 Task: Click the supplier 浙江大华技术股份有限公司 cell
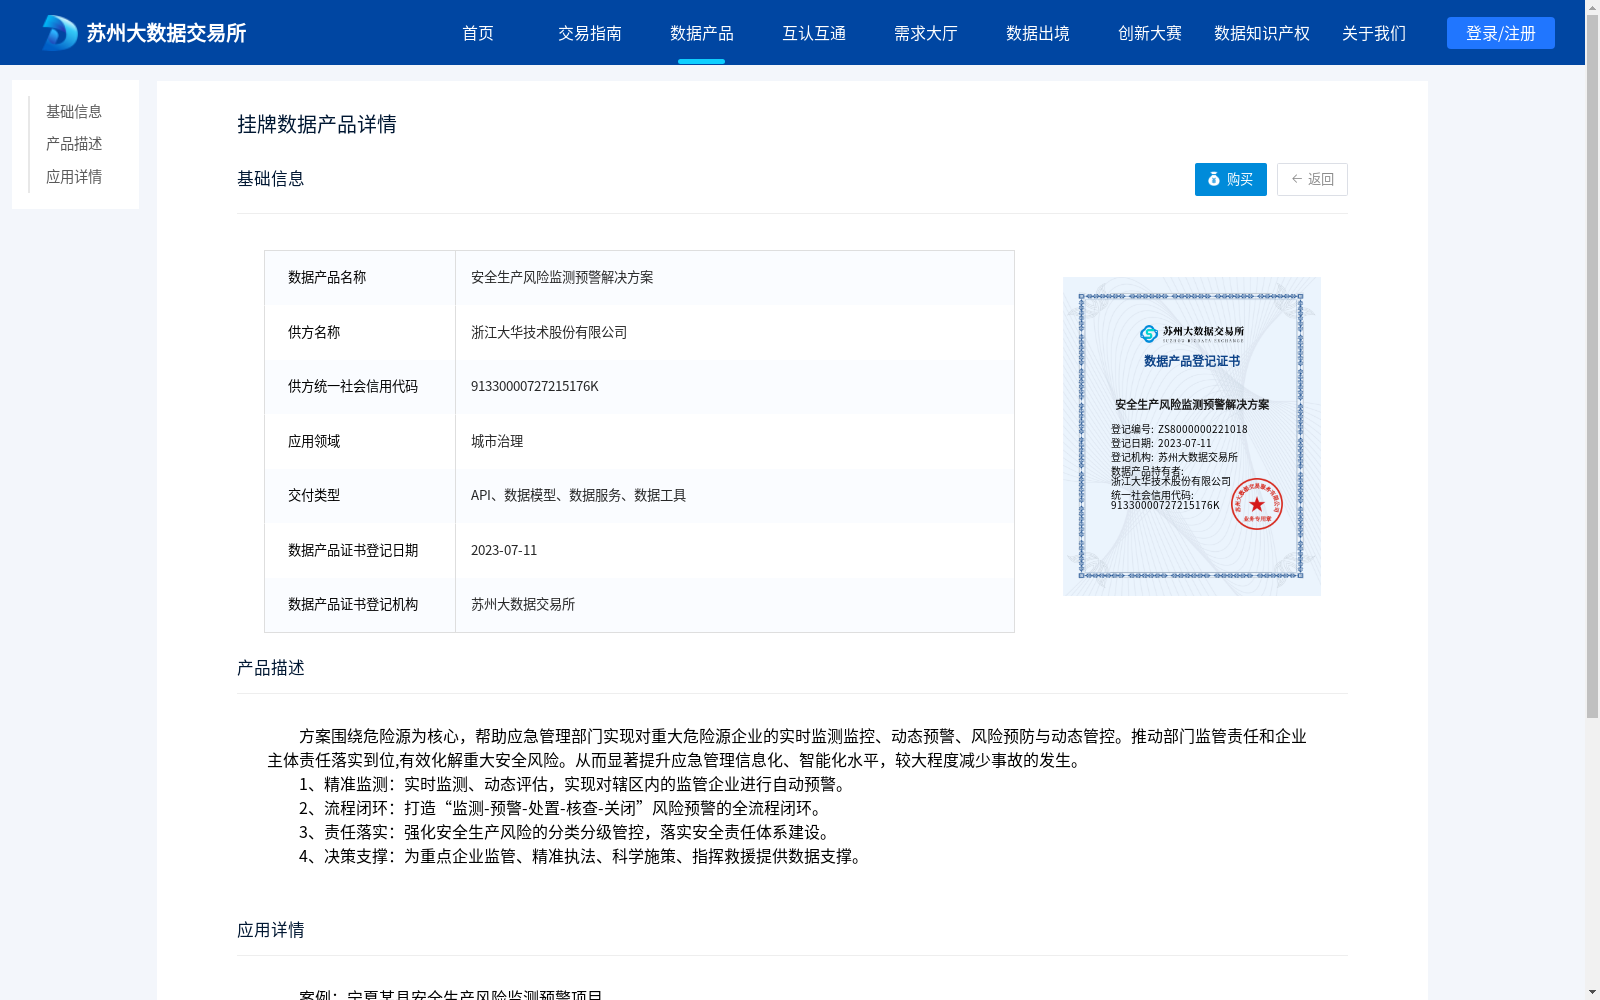click(x=734, y=332)
